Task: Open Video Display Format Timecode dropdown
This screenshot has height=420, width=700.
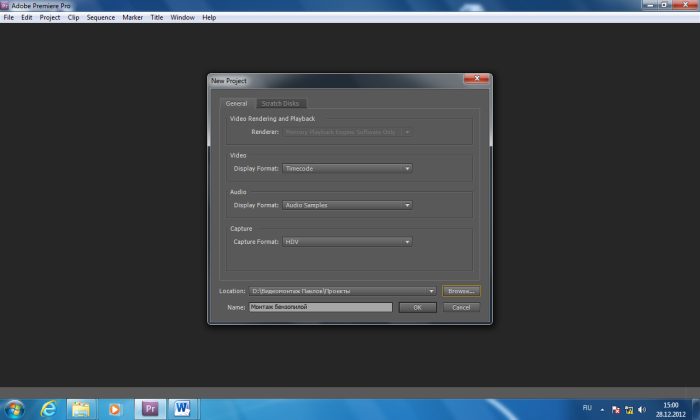Action: coord(347,169)
